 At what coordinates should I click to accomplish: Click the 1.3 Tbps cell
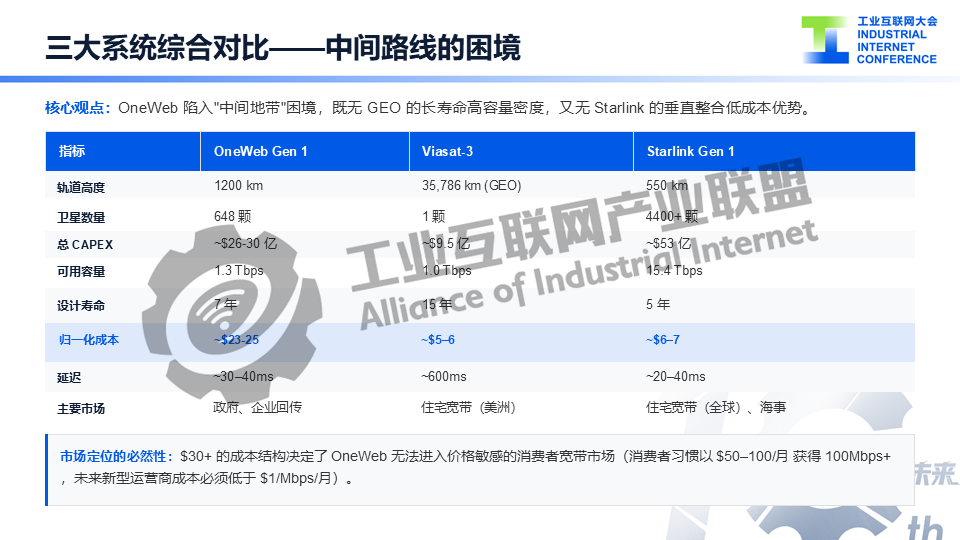[239, 270]
